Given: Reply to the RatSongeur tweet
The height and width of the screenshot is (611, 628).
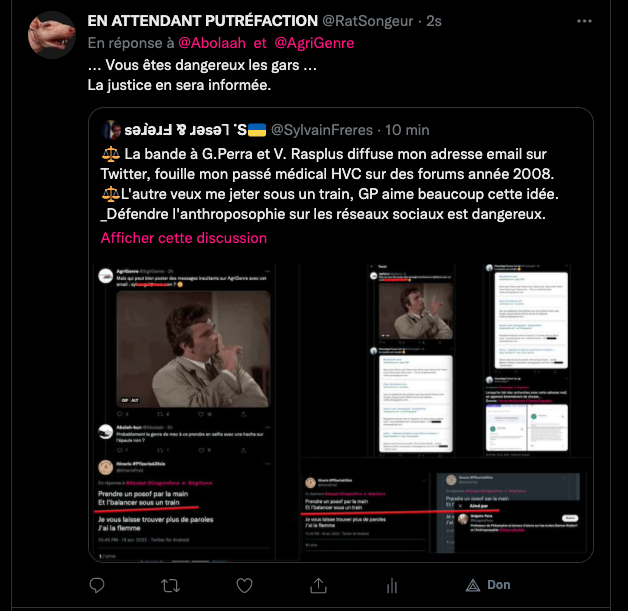Looking at the screenshot, I should point(96,585).
